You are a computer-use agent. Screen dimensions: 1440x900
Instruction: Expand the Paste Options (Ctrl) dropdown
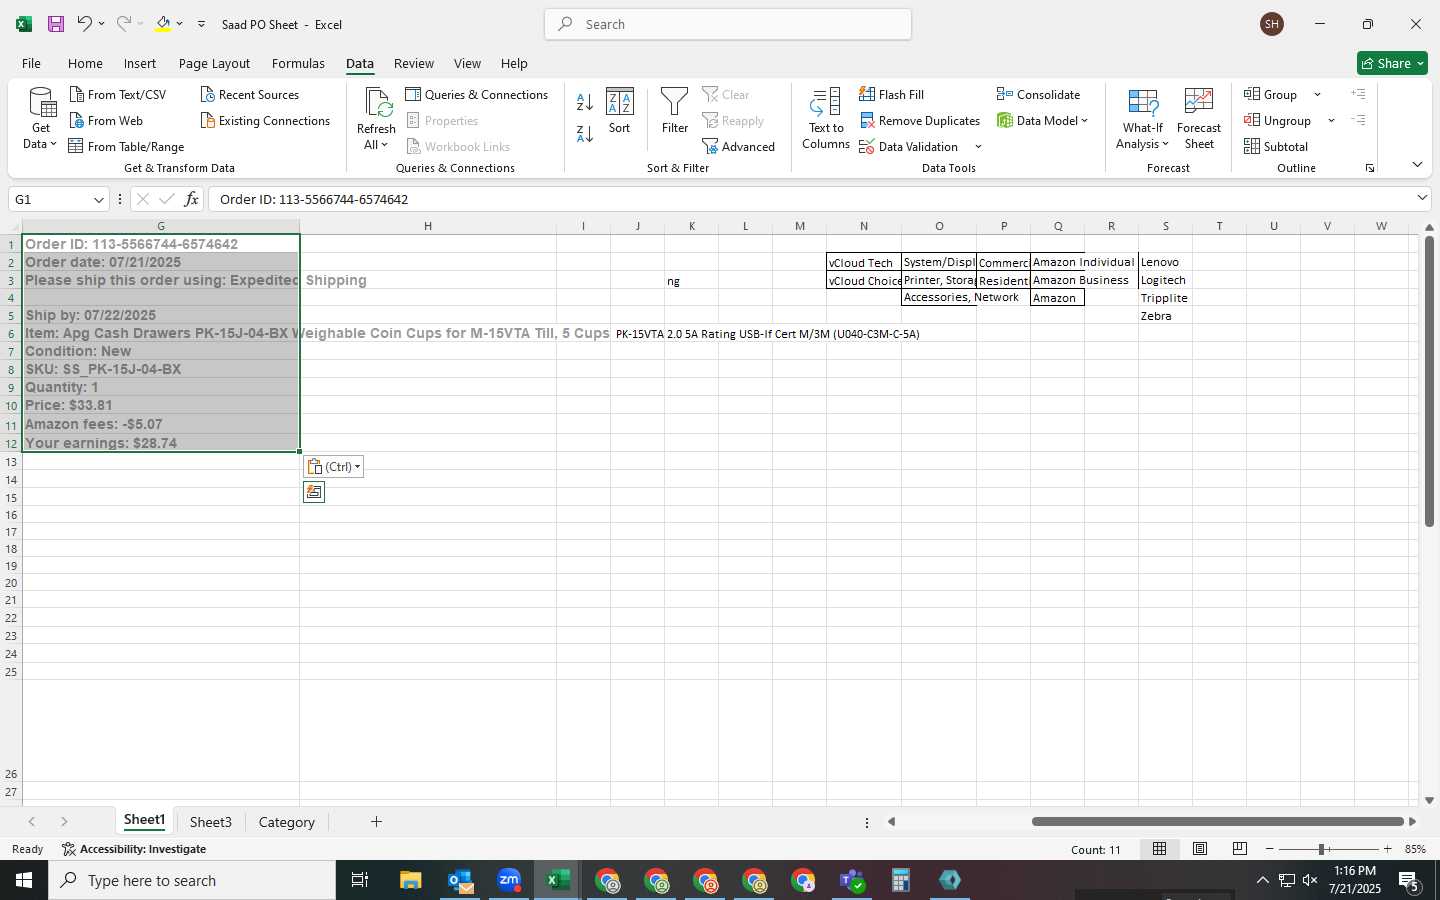[334, 467]
